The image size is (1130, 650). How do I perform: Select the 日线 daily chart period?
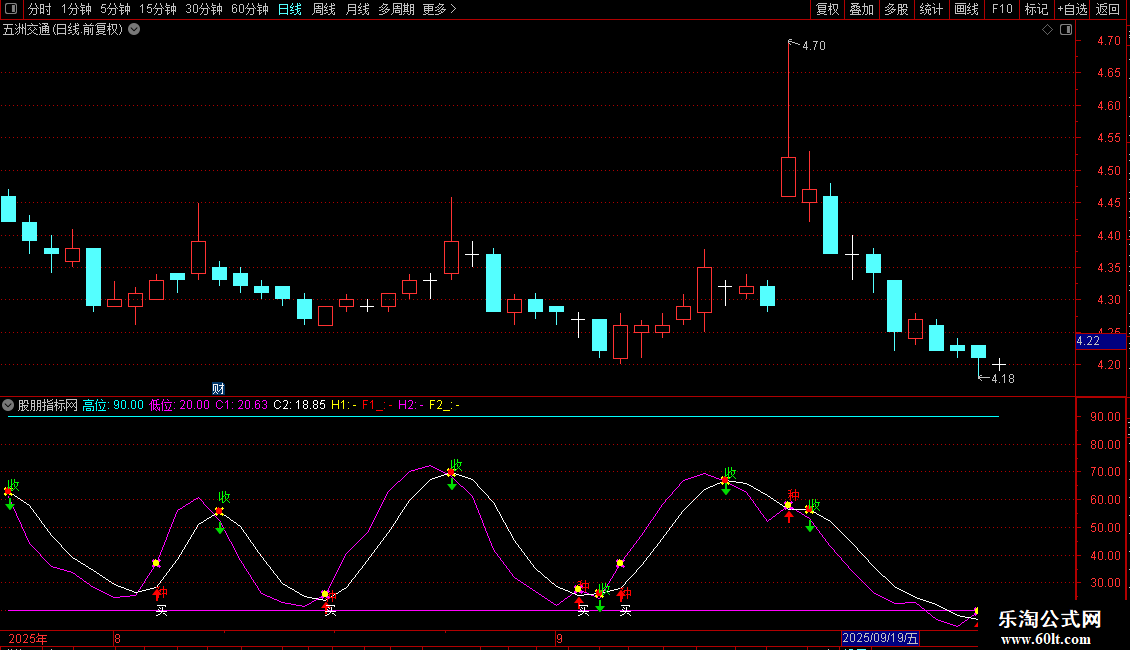click(289, 9)
